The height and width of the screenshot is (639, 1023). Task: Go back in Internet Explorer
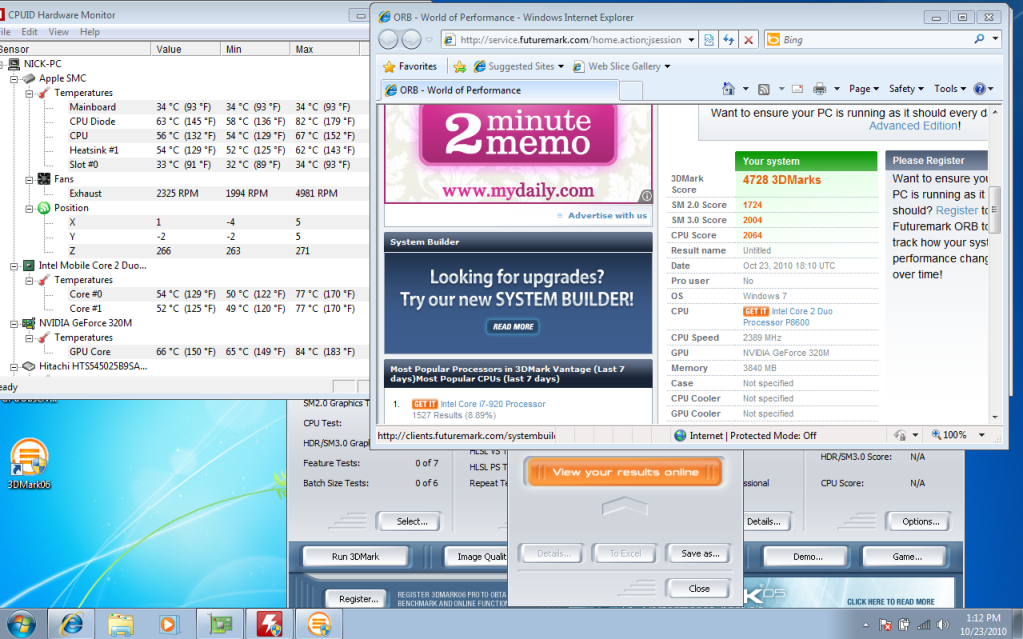[x=388, y=40]
